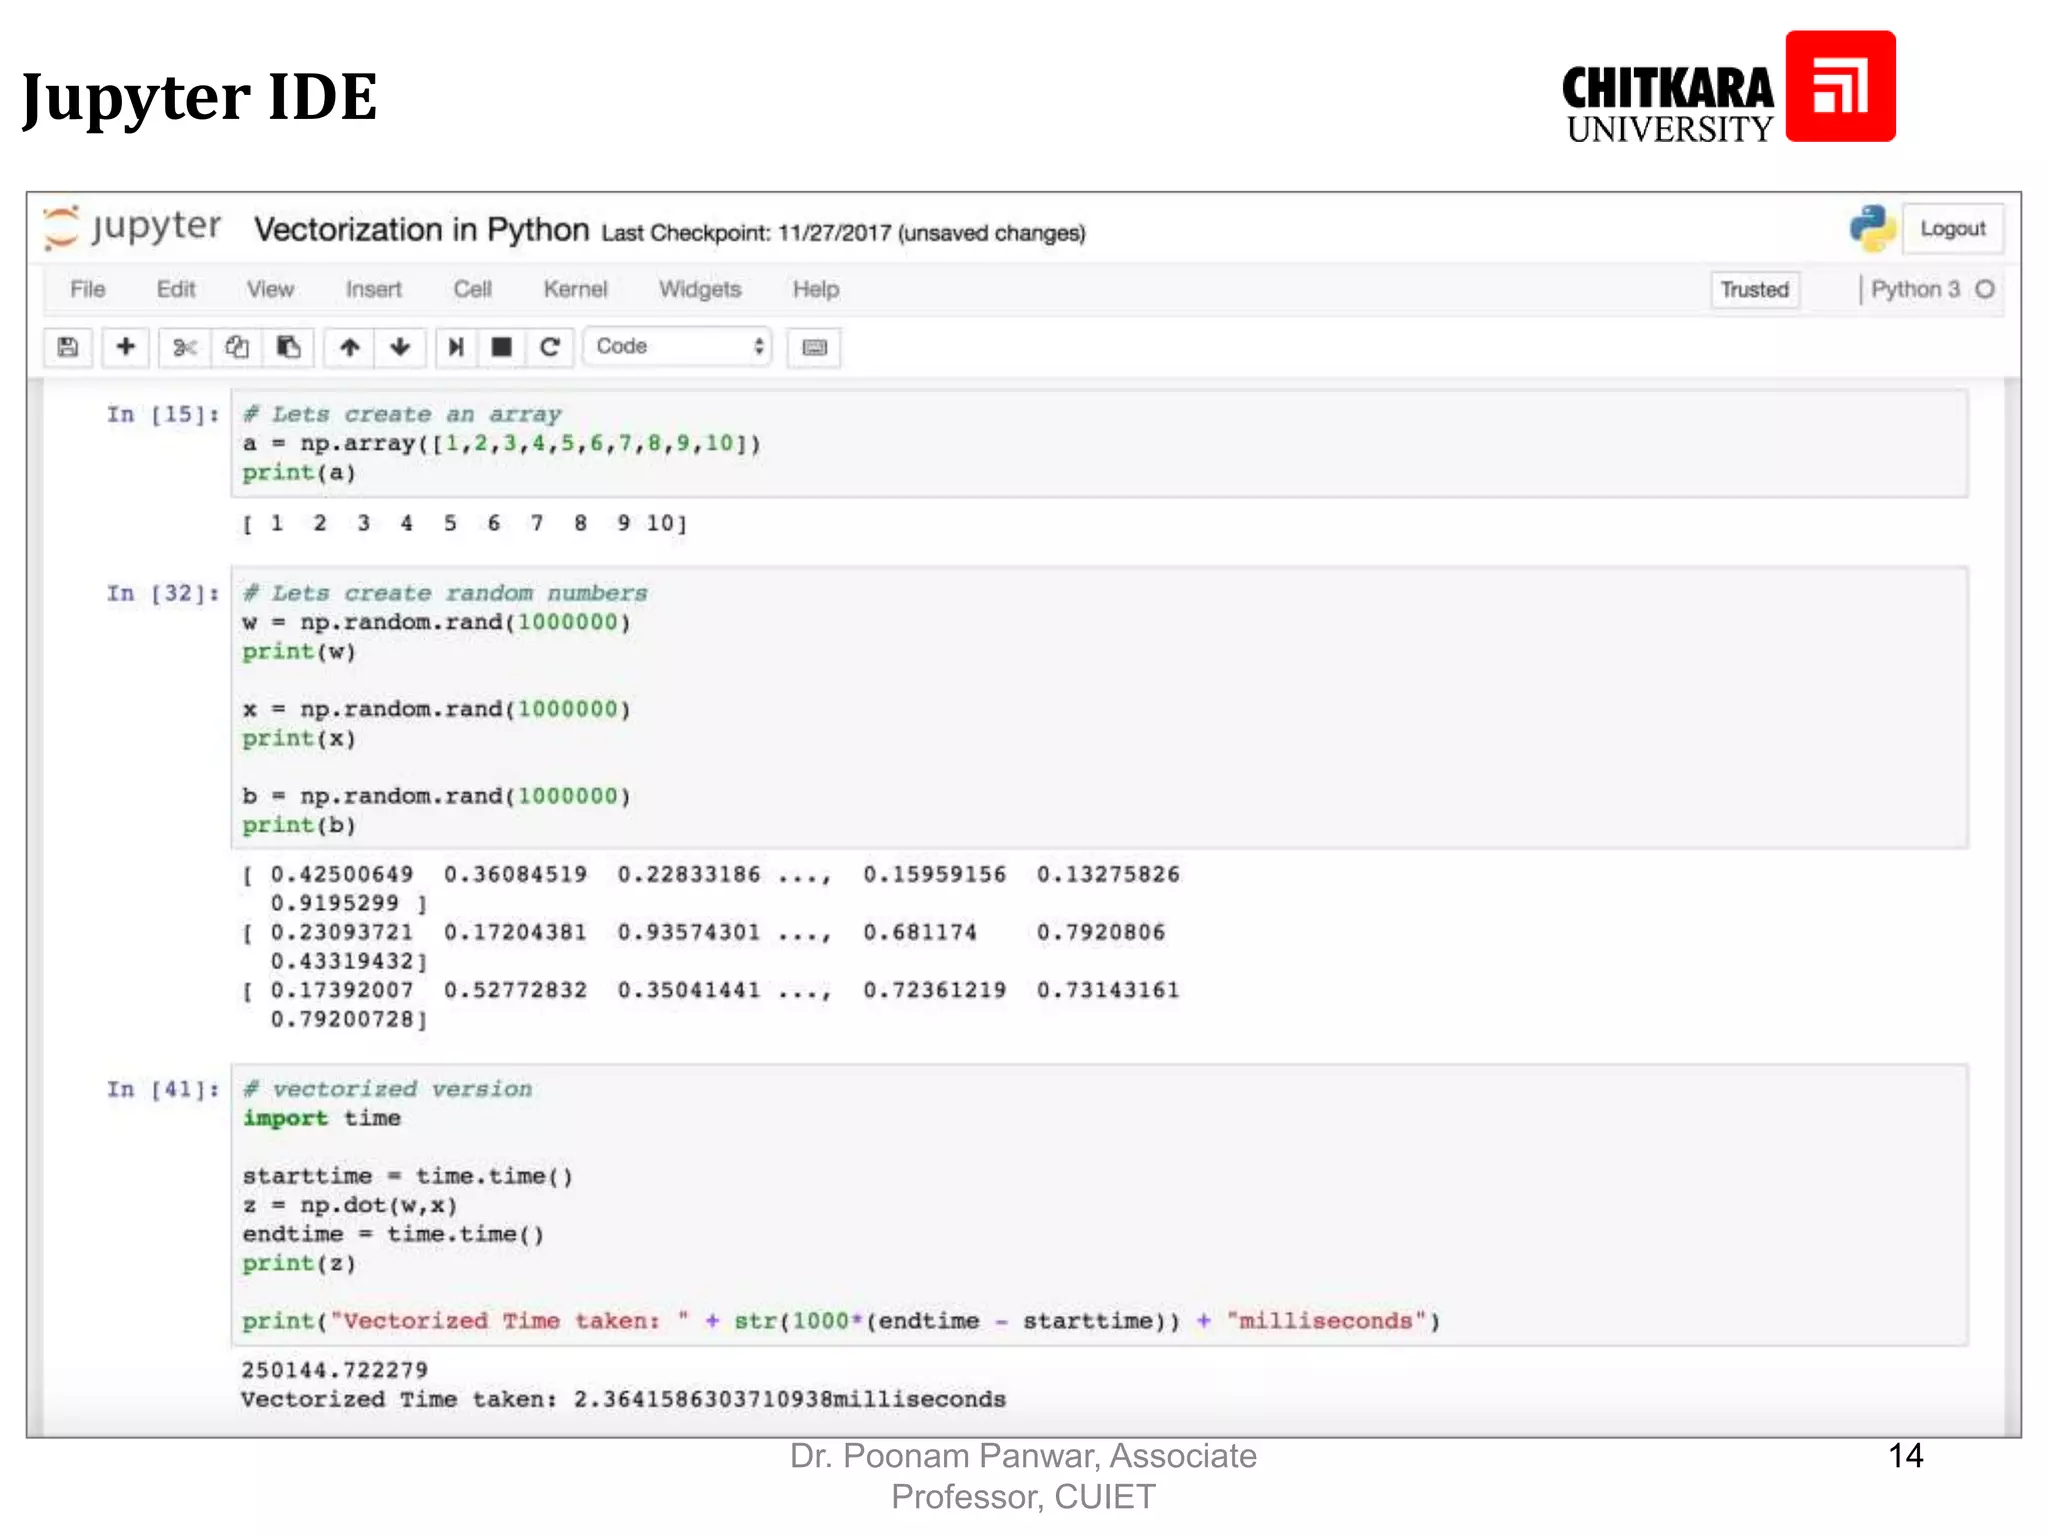Click the Logout button
Image resolution: width=2048 pixels, height=1536 pixels.
click(1951, 229)
